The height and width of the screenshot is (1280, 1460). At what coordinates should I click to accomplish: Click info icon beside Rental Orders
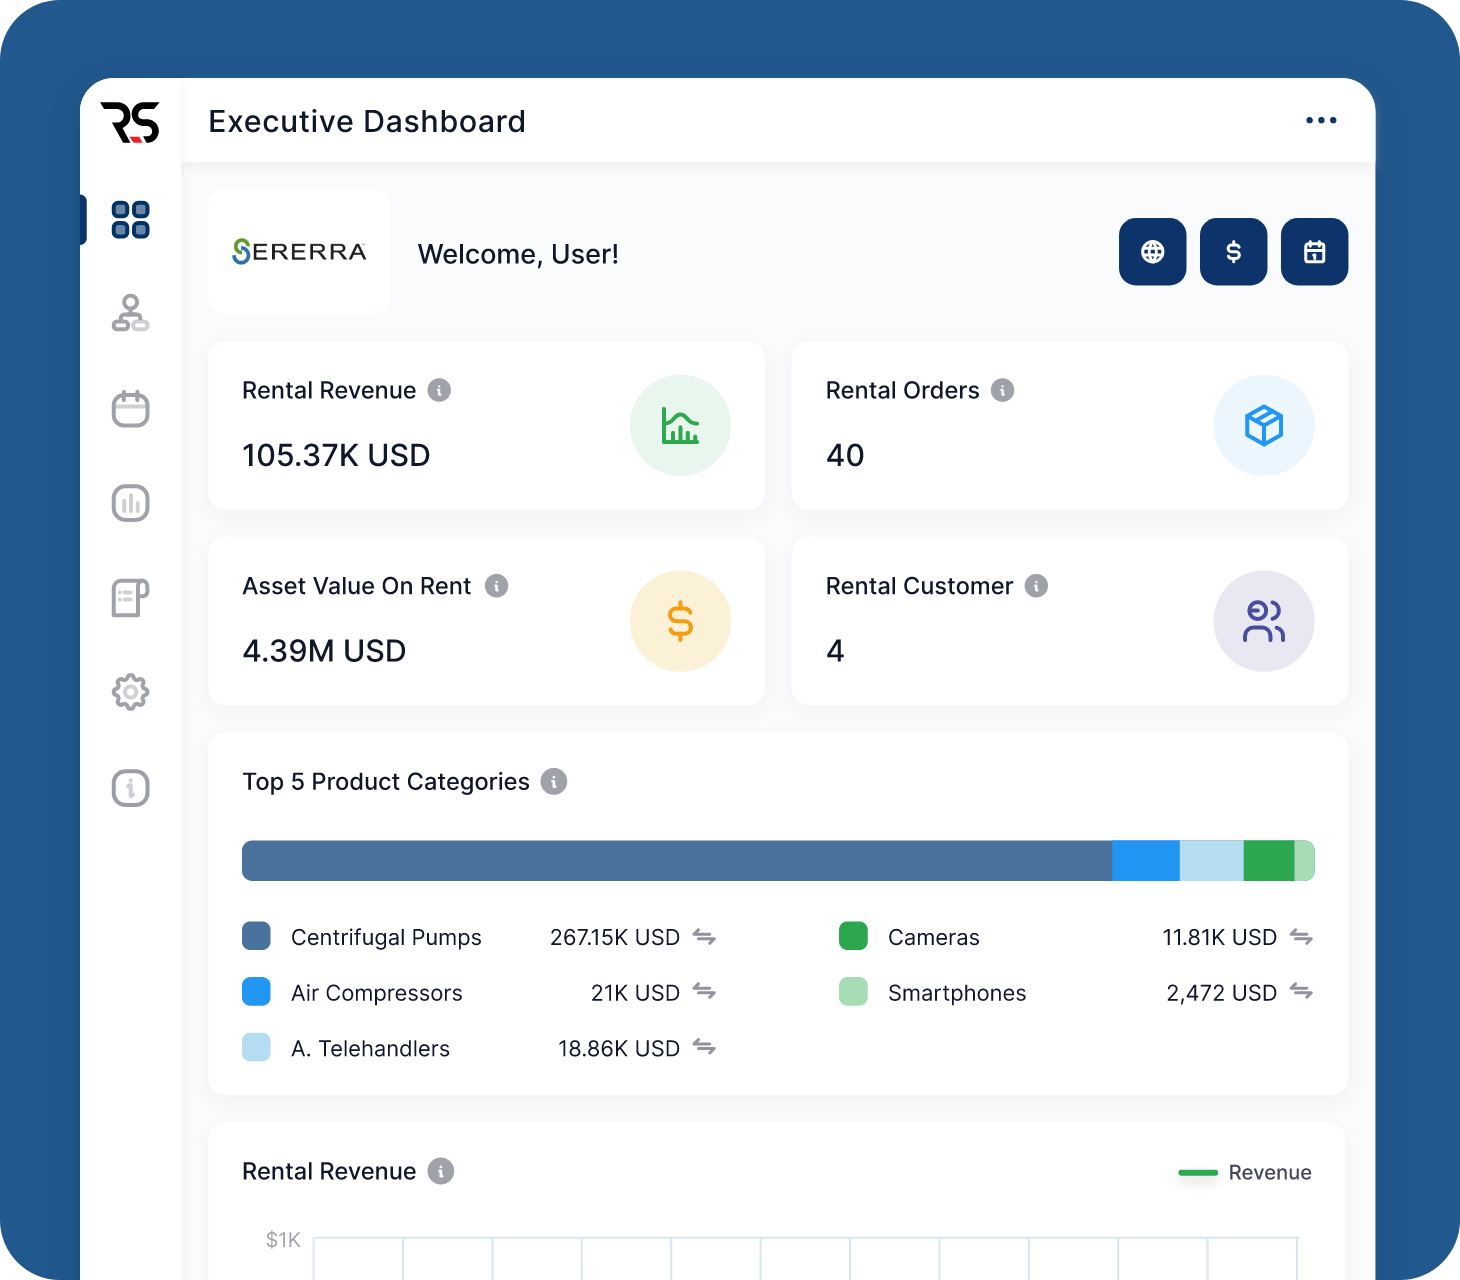1002,390
